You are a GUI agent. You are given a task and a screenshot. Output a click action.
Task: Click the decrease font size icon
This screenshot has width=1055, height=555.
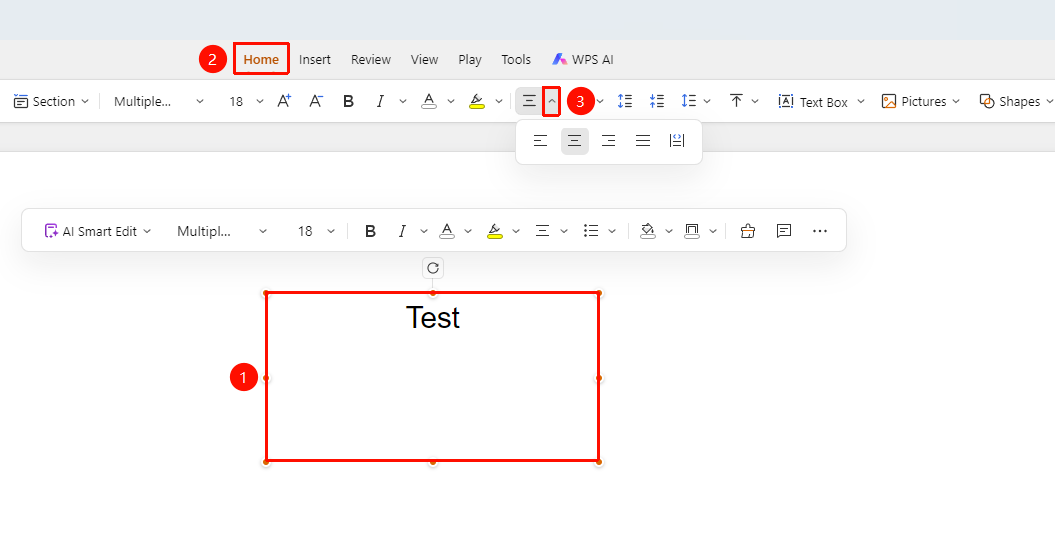pyautogui.click(x=316, y=101)
